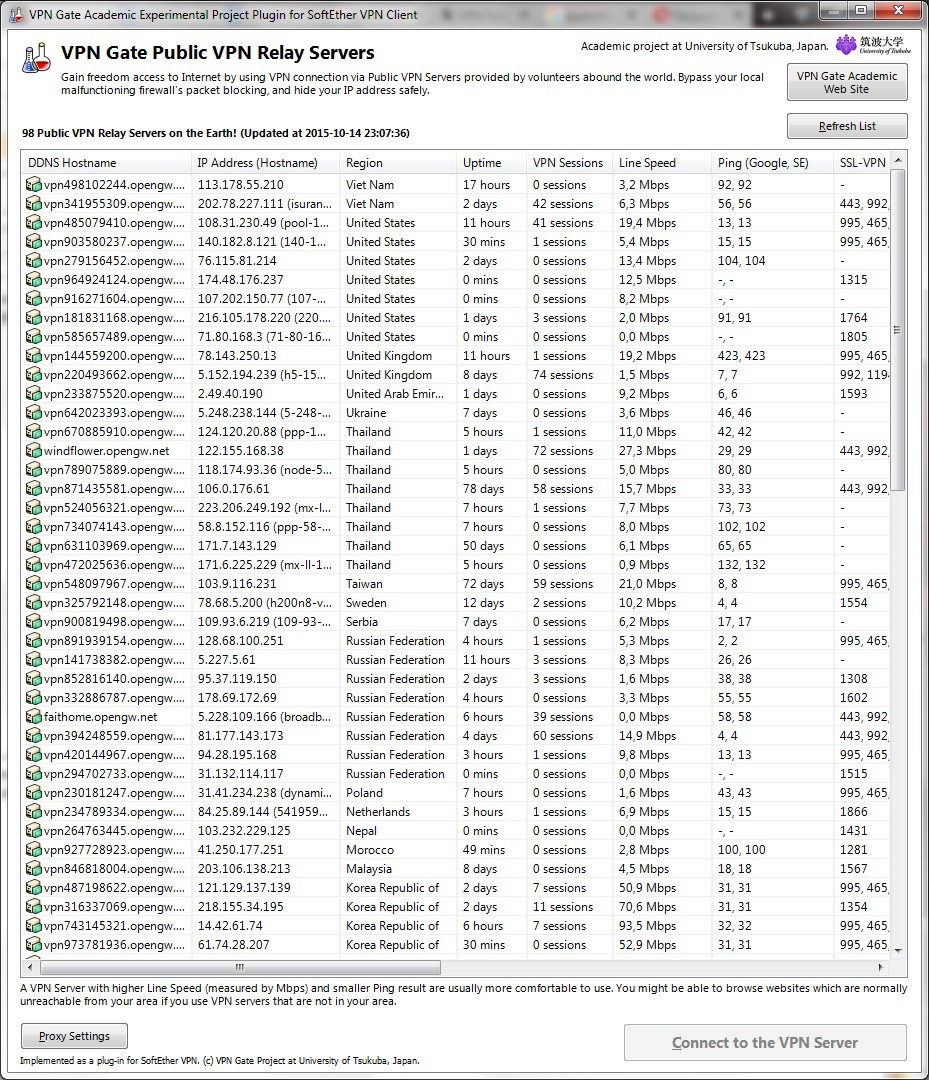Click the Taiwan region cell
929x1080 pixels.
point(364,583)
